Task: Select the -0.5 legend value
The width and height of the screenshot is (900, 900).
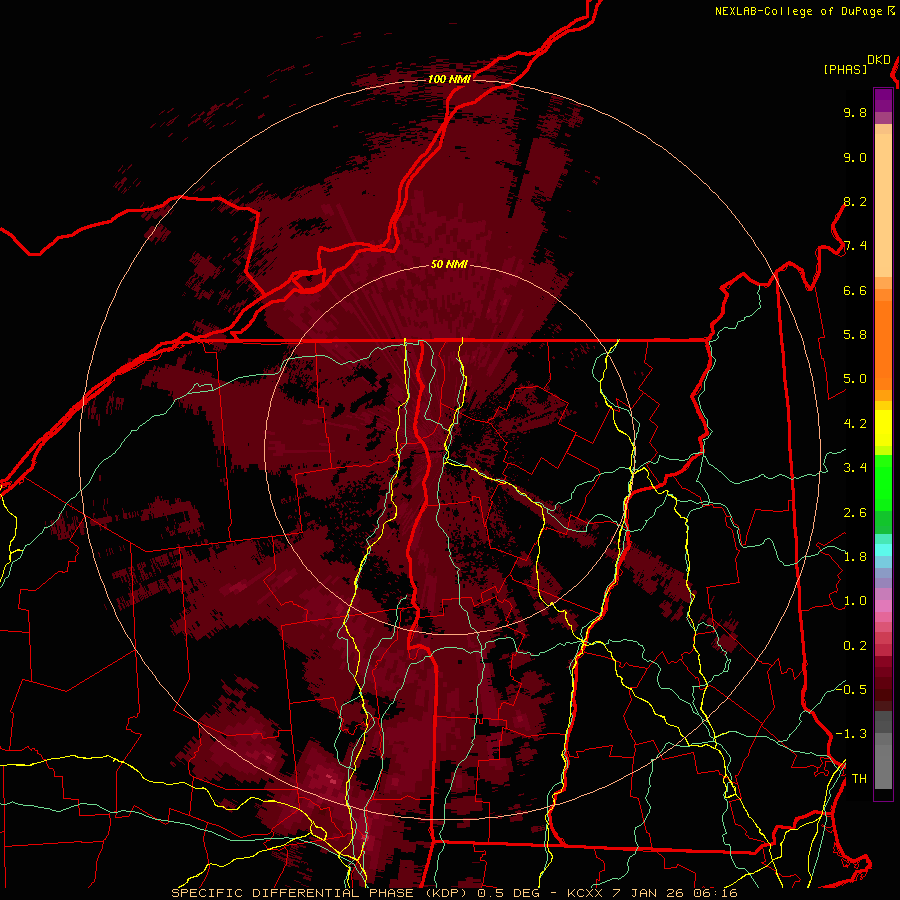Action: coord(851,689)
